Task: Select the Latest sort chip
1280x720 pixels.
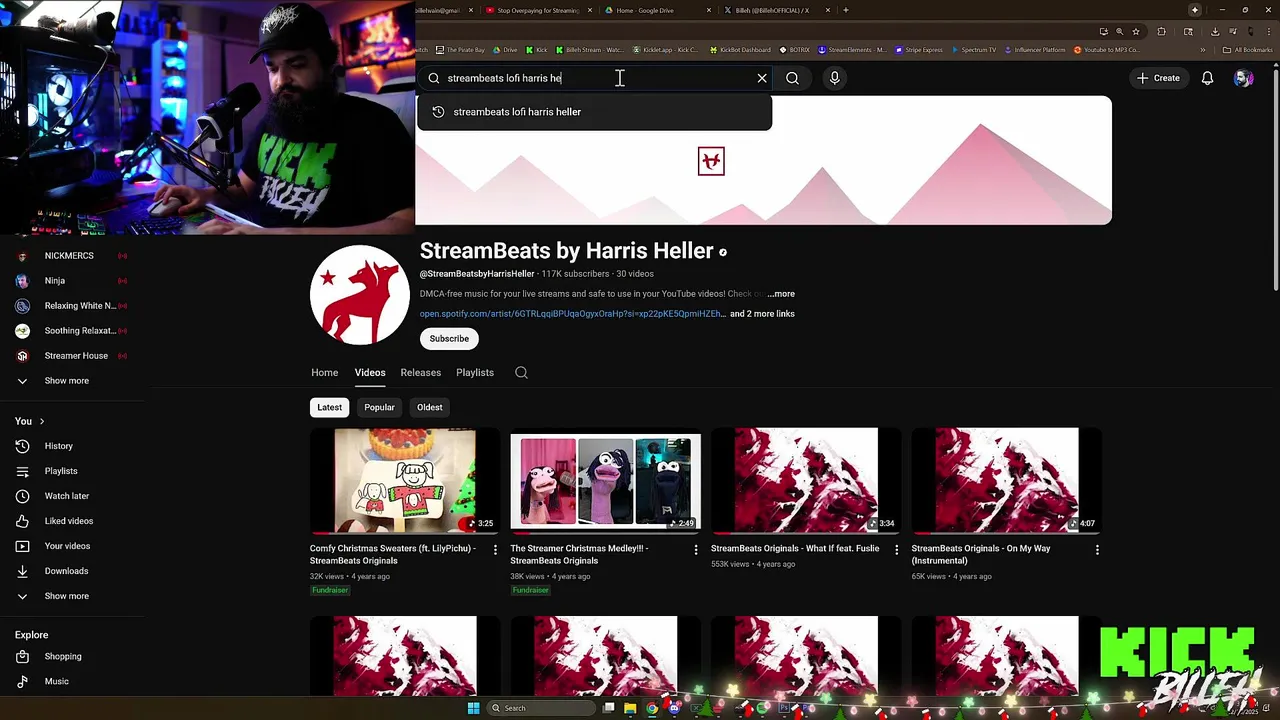Action: pos(329,407)
